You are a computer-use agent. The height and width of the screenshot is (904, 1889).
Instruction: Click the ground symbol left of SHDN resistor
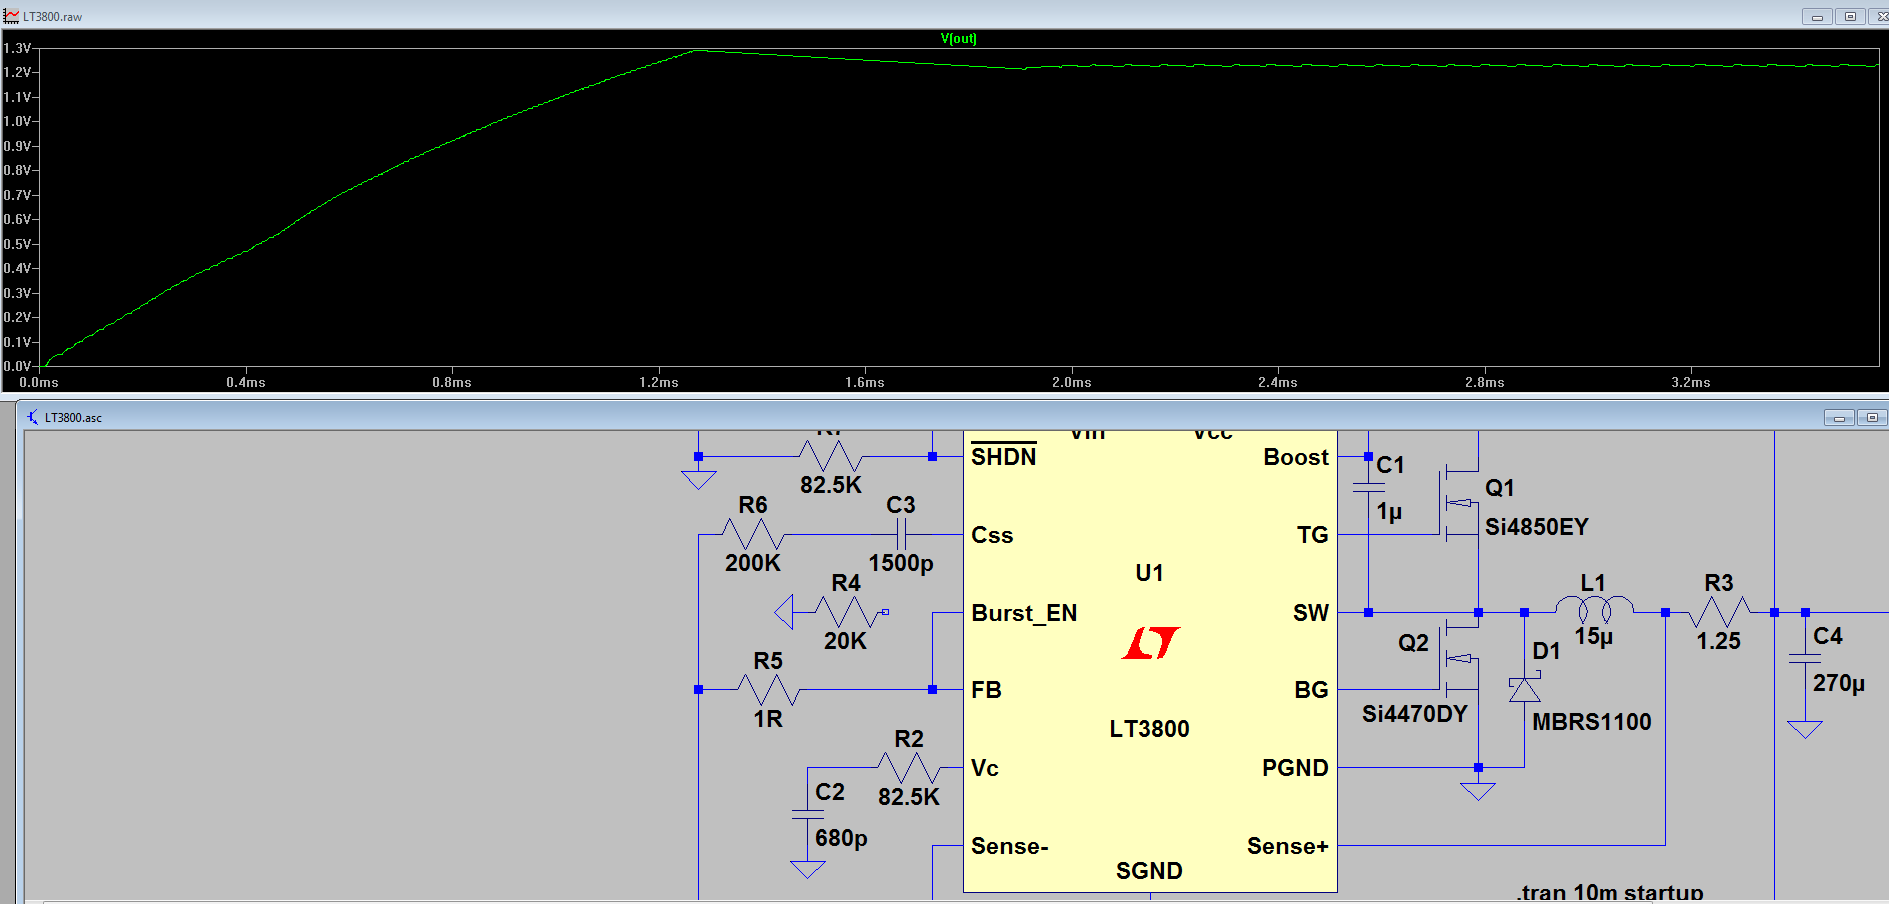pos(698,479)
